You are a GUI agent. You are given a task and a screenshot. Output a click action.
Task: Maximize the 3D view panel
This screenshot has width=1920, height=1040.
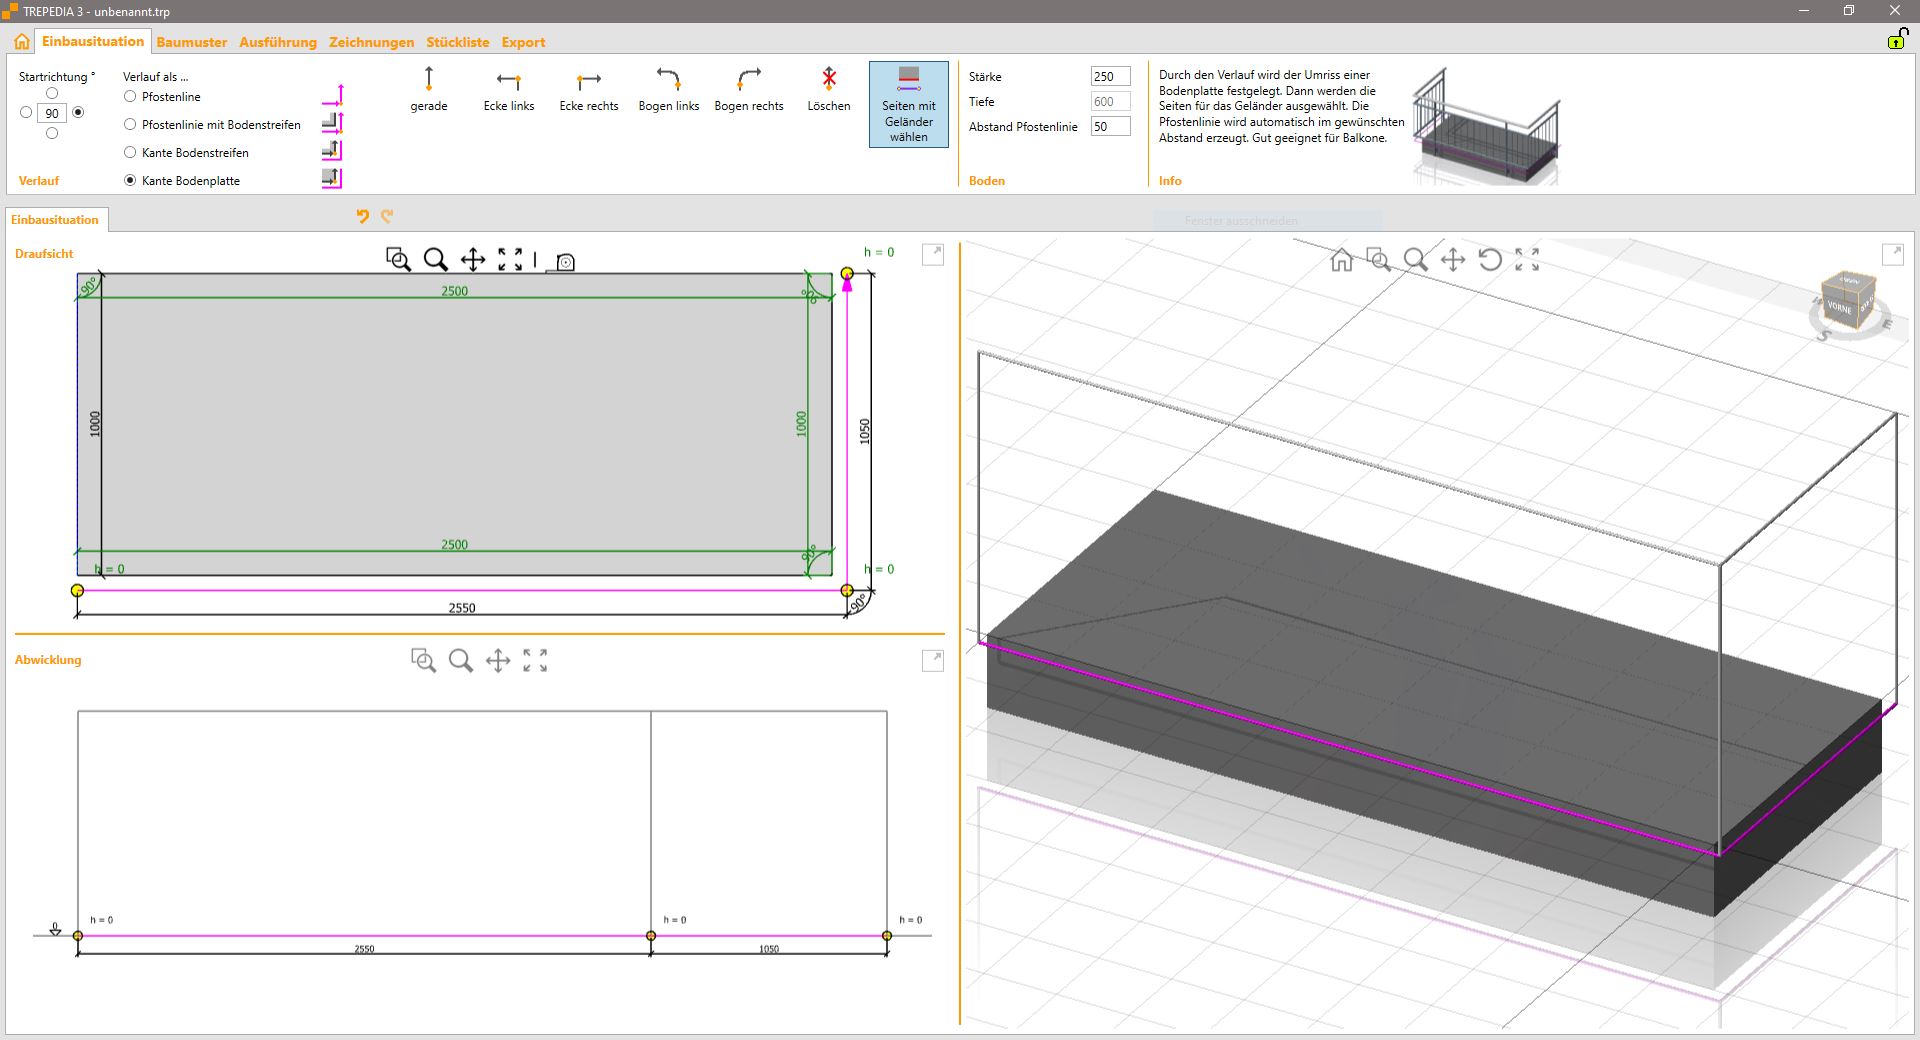[x=1892, y=254]
